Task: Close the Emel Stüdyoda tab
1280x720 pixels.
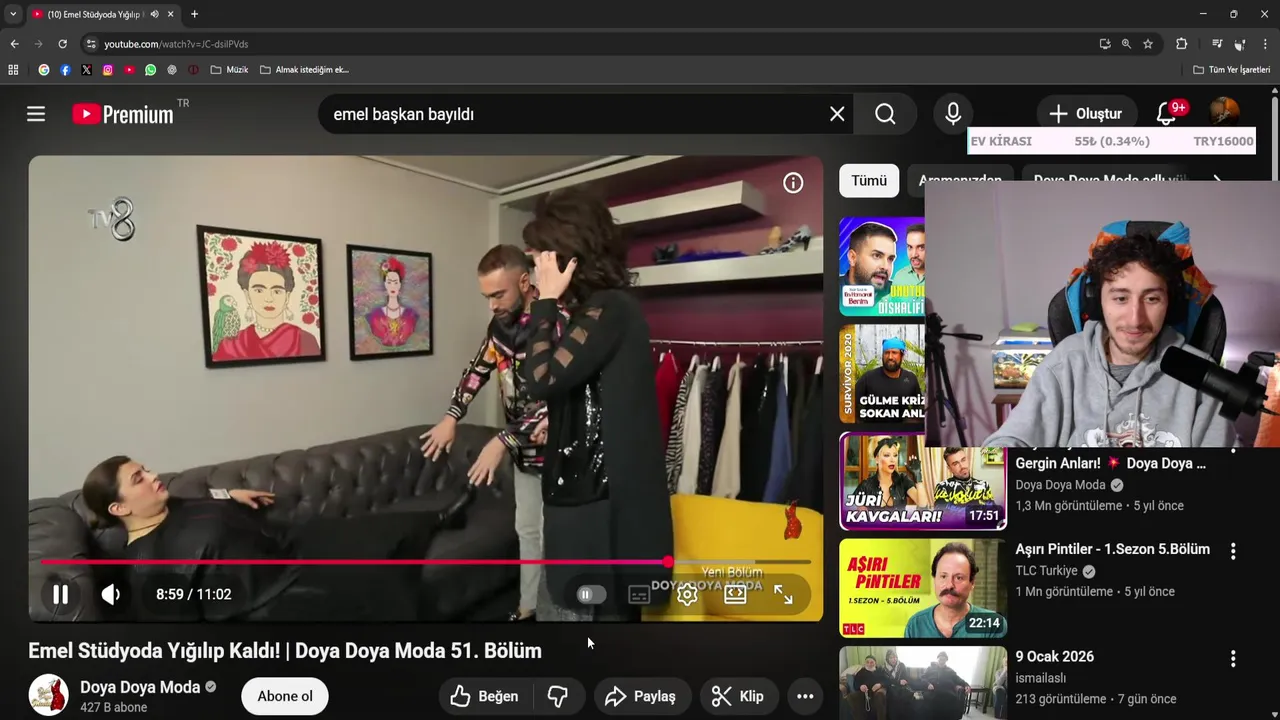Action: [x=171, y=14]
